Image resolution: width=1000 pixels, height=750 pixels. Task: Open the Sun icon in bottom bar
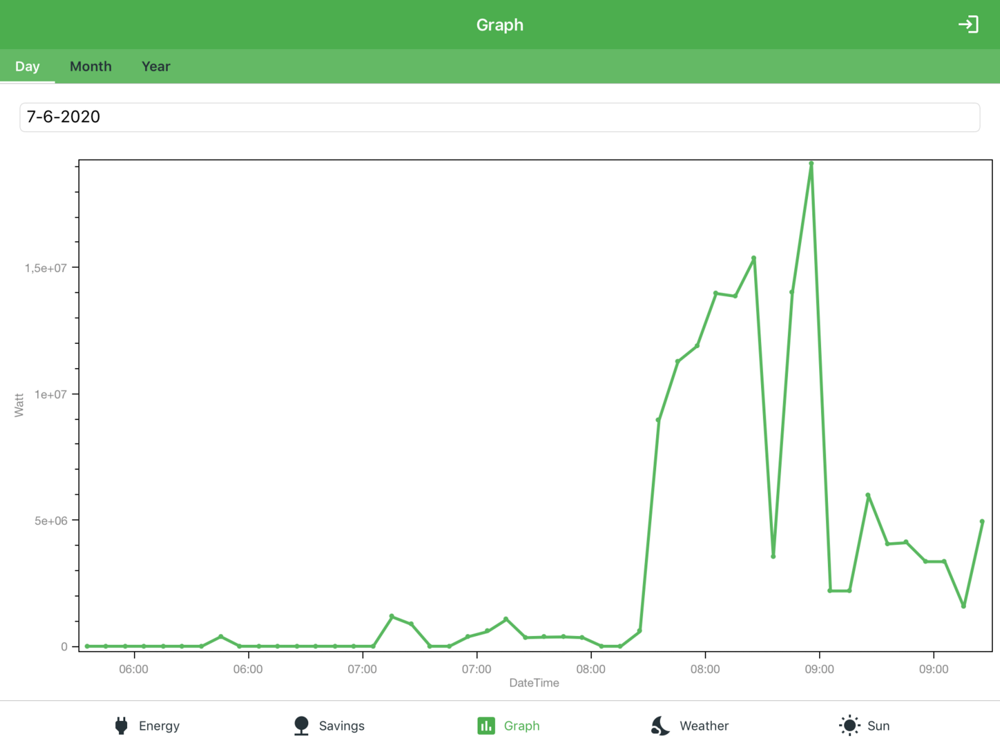[849, 725]
